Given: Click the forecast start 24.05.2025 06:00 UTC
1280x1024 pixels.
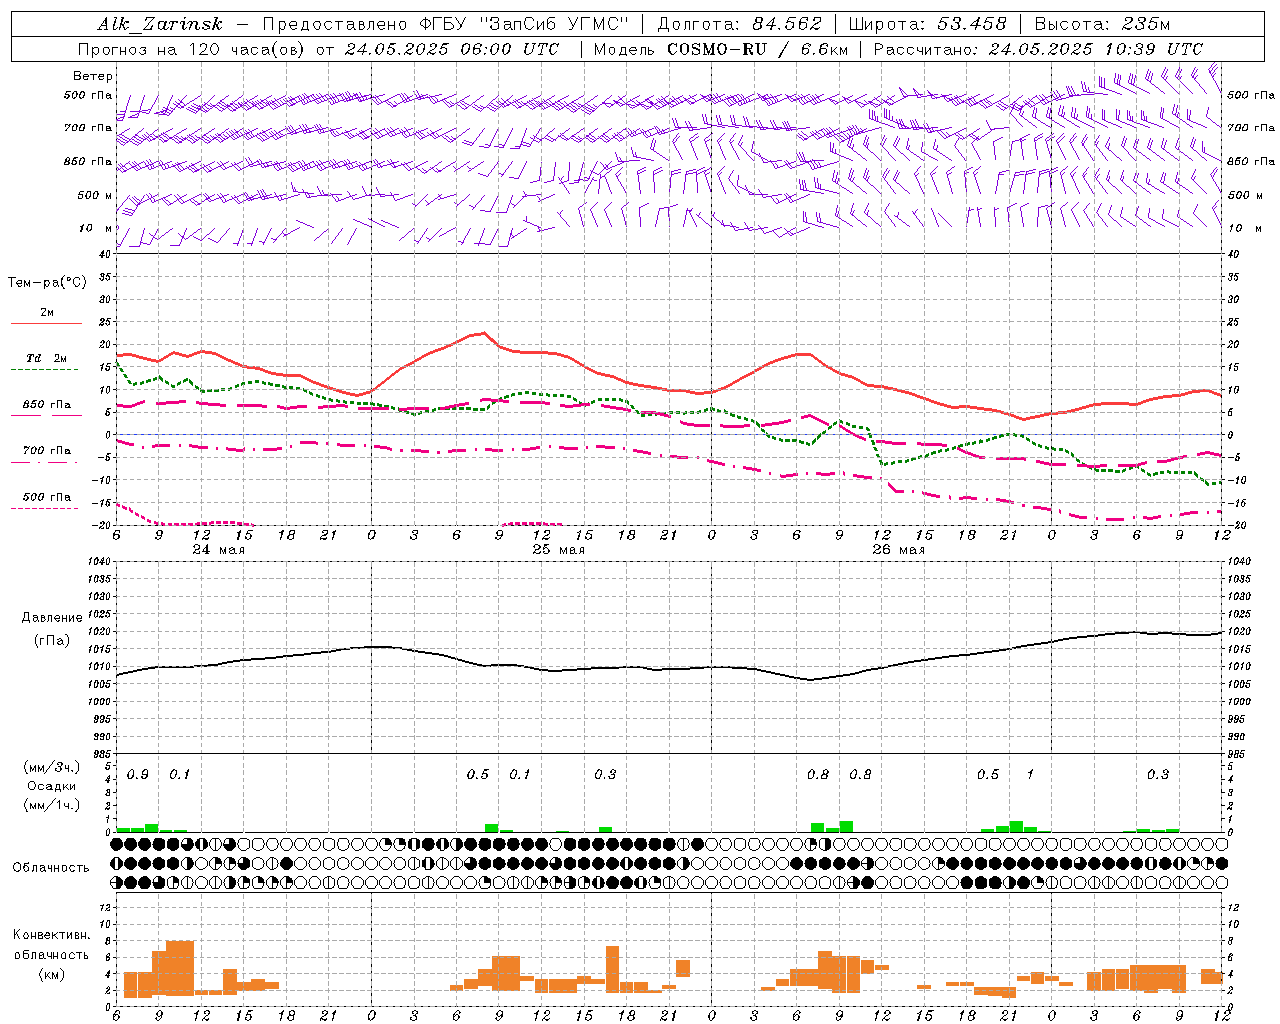Looking at the screenshot, I should tap(451, 49).
